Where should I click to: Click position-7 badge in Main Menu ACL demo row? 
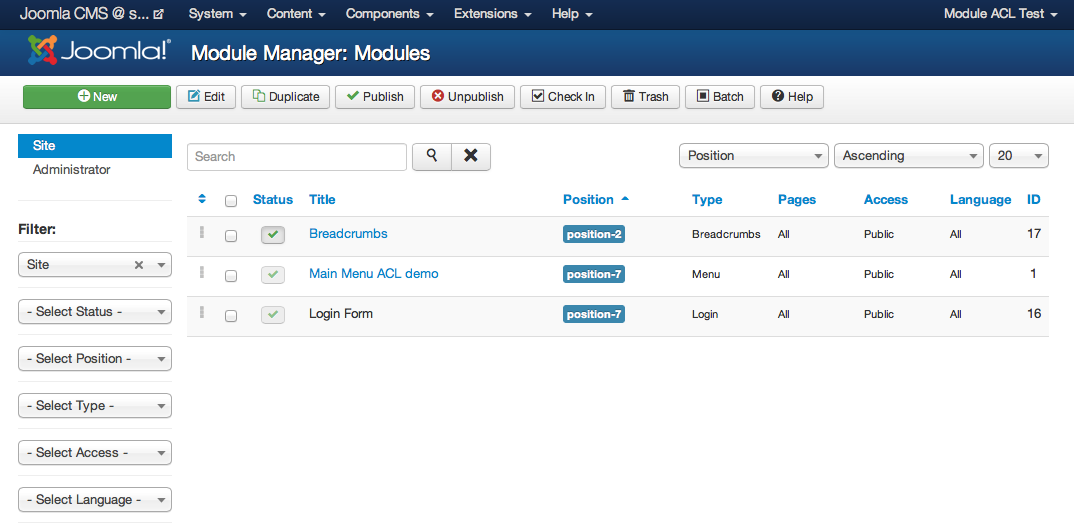click(x=594, y=274)
